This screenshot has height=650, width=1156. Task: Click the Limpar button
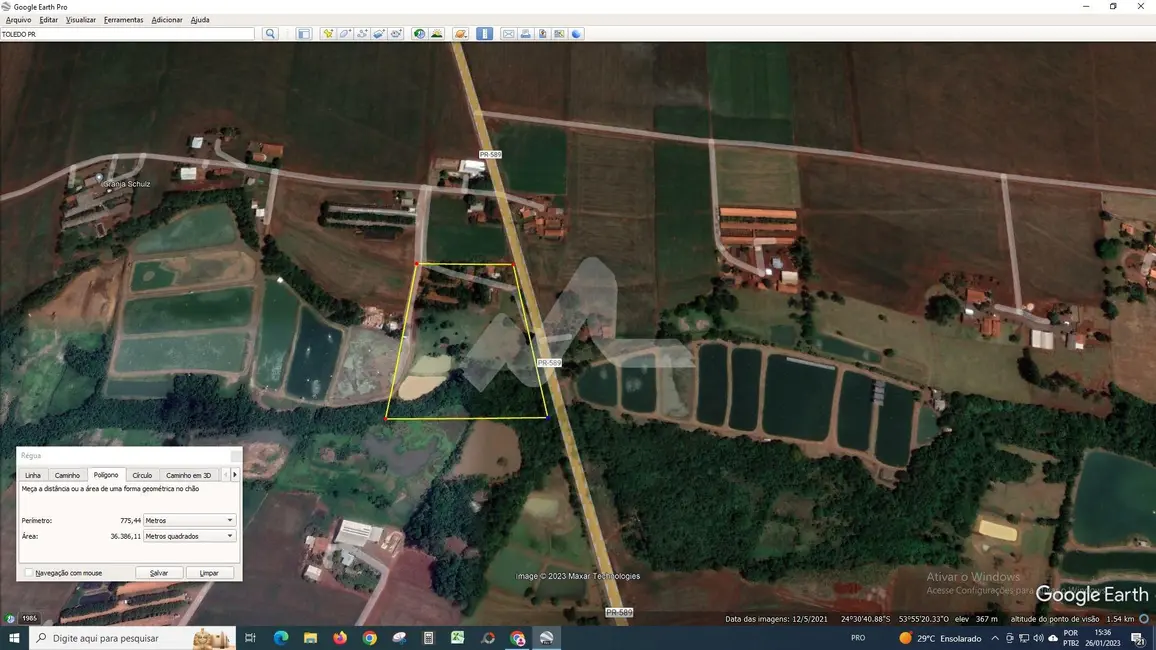(209, 573)
